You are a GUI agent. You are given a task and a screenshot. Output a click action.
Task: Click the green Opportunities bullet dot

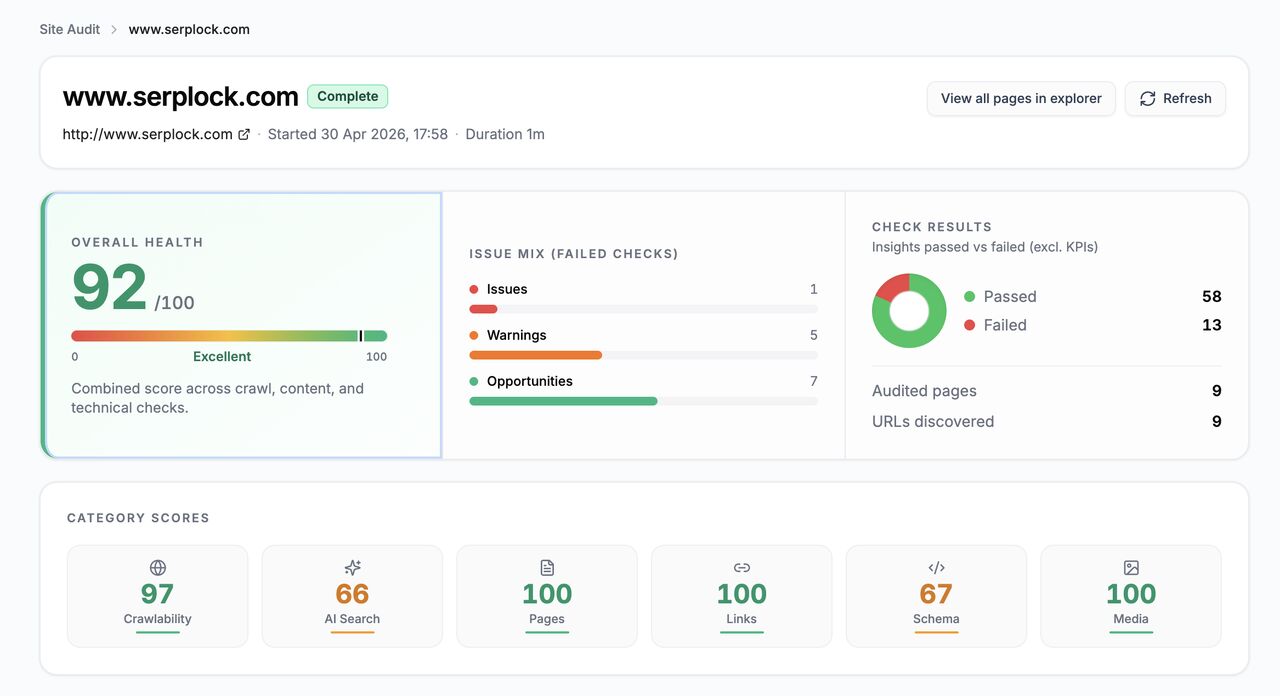pyautogui.click(x=474, y=381)
